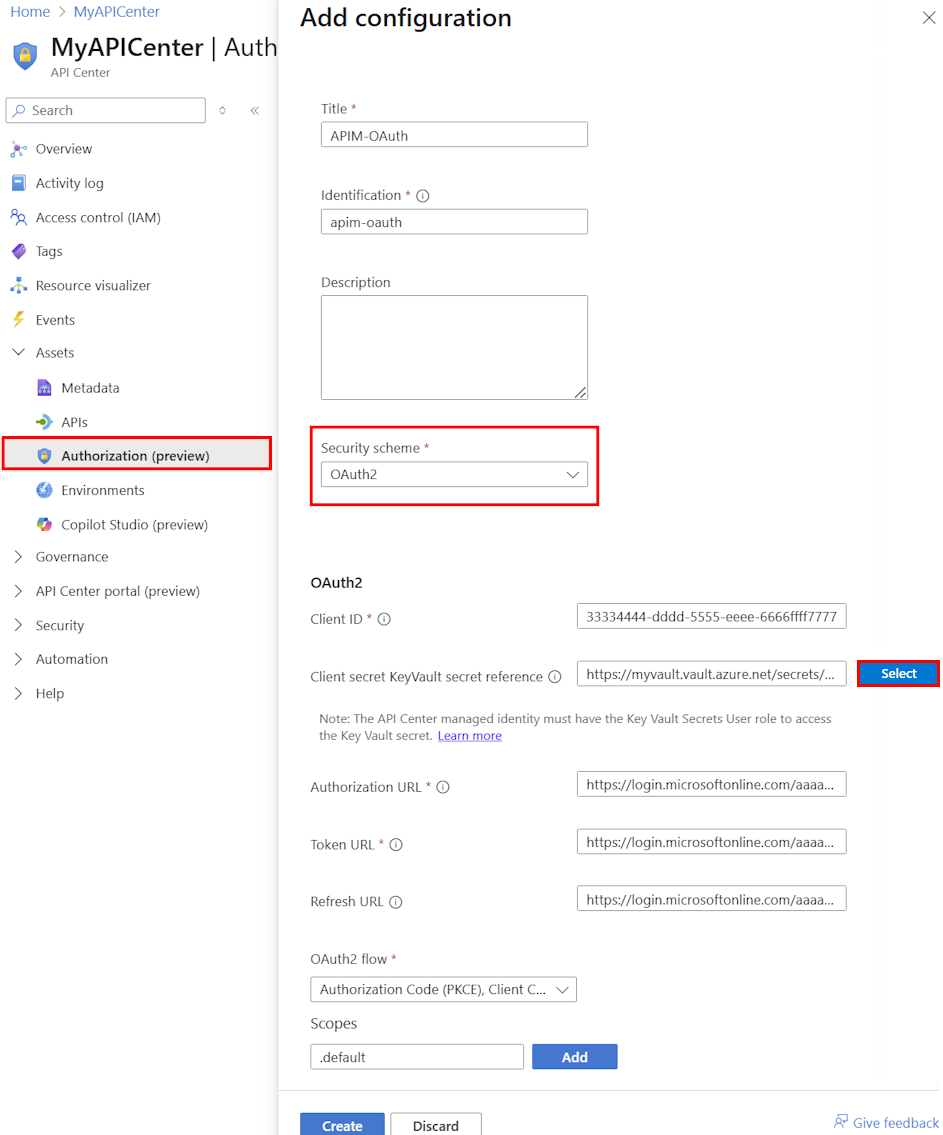Viewport: 943px width, 1135px height.
Task: Click the info icon beside Authorization URL
Action: [443, 787]
